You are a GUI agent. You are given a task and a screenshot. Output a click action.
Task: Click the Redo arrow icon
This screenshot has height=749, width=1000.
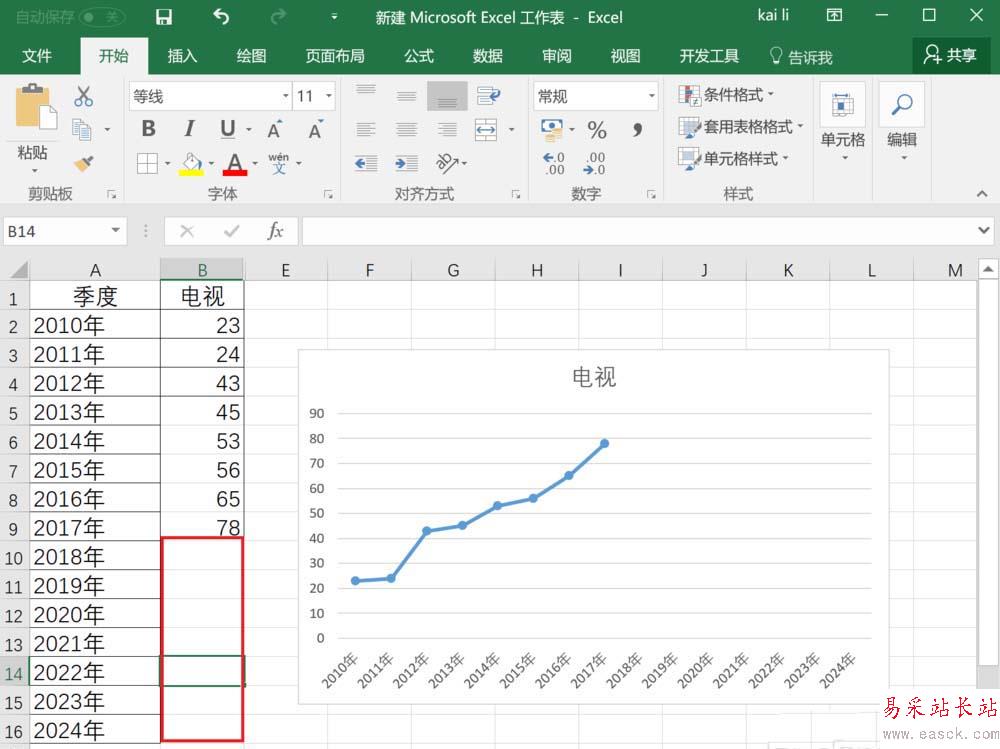(x=277, y=17)
